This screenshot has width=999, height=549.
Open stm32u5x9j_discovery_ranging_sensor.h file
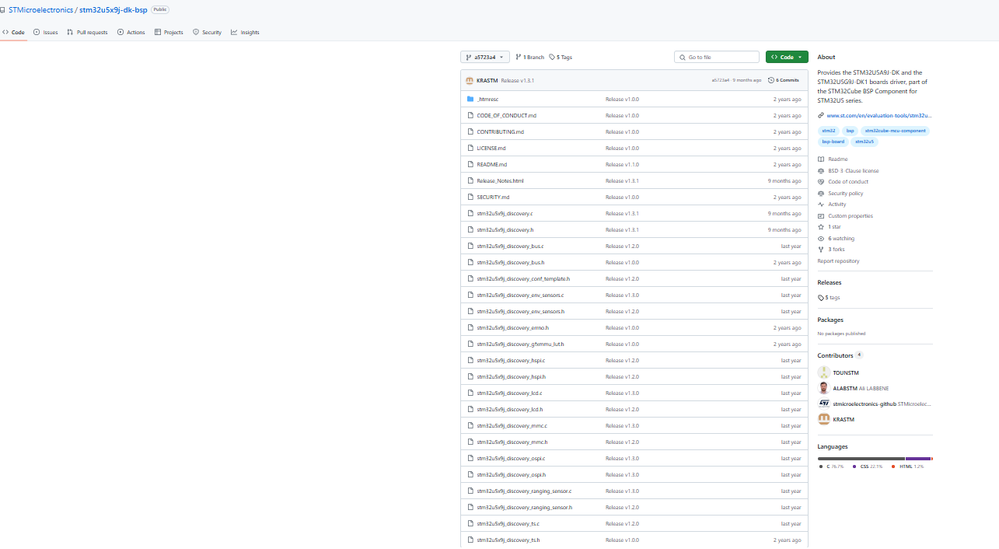click(x=524, y=508)
